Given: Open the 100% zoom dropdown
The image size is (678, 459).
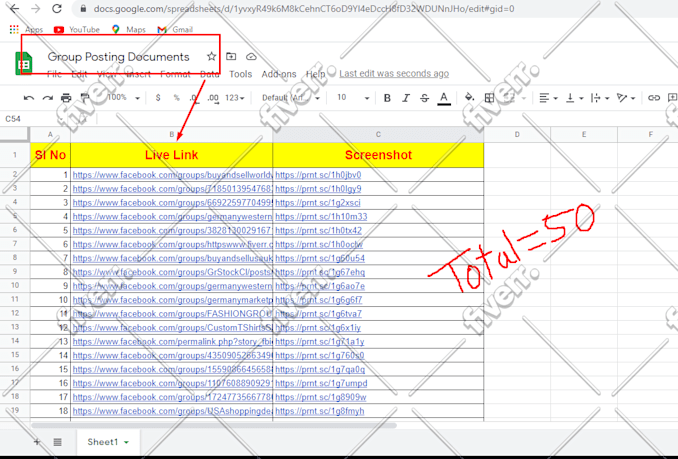Looking at the screenshot, I should [123, 98].
